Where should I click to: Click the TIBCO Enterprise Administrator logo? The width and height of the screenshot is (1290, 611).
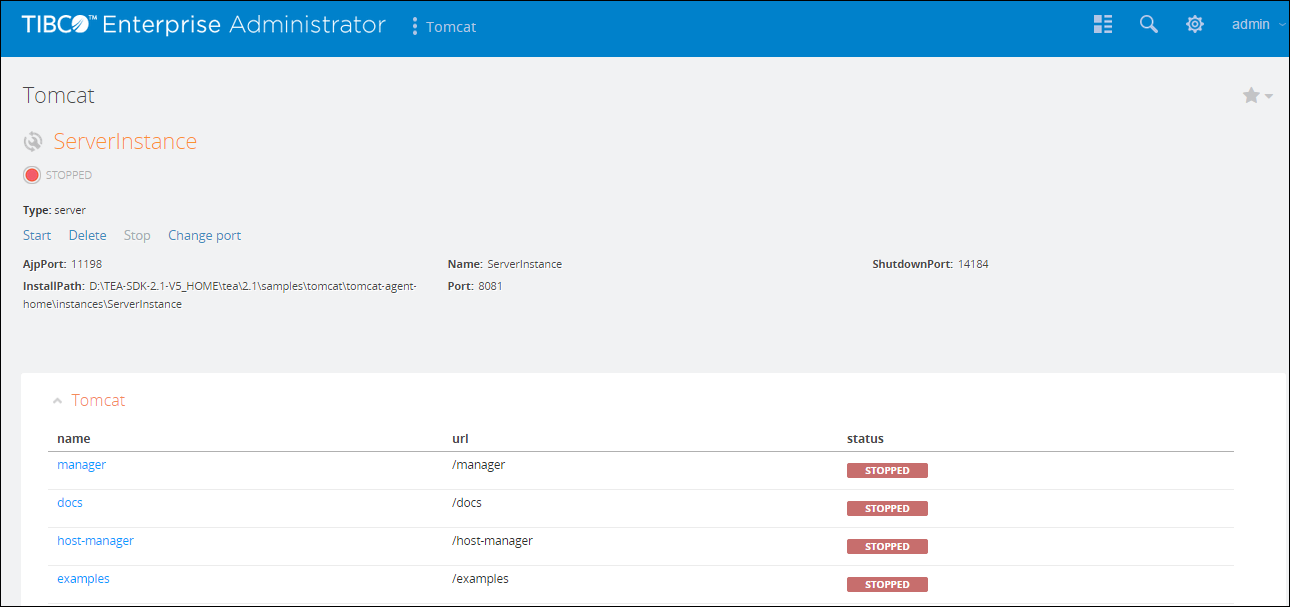pyautogui.click(x=204, y=25)
